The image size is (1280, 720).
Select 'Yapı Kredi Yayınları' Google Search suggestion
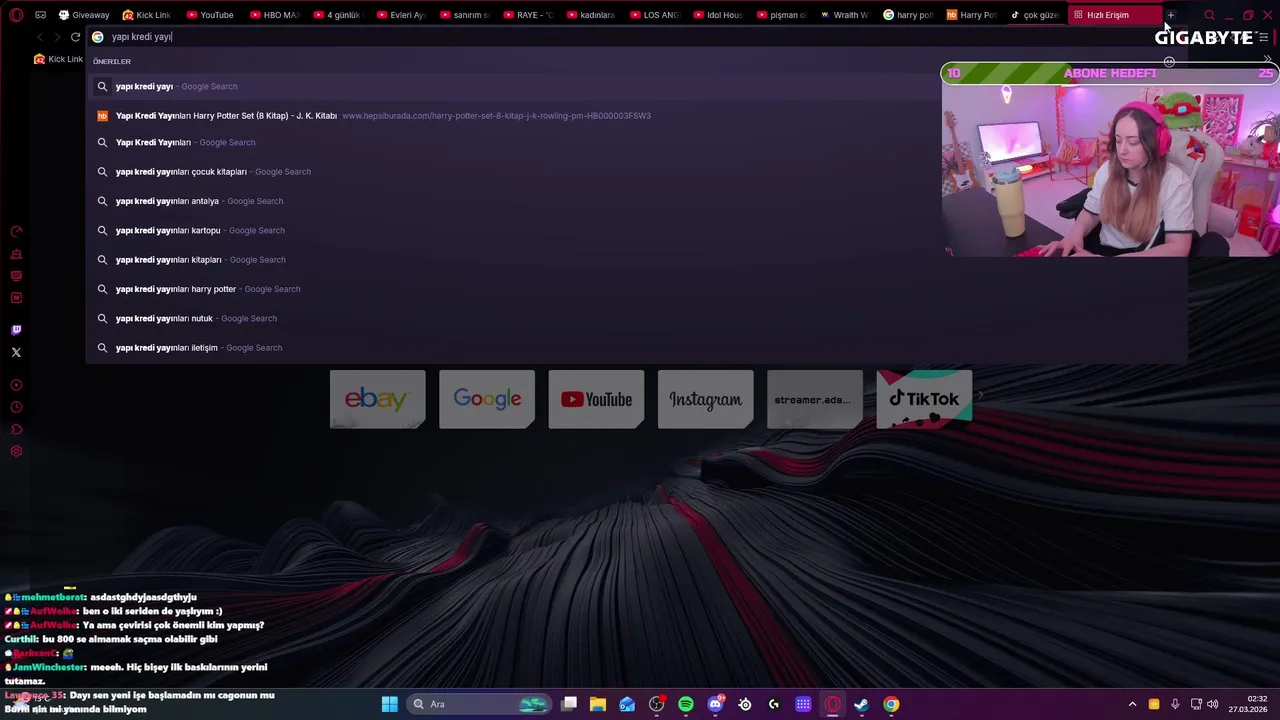[x=636, y=142]
